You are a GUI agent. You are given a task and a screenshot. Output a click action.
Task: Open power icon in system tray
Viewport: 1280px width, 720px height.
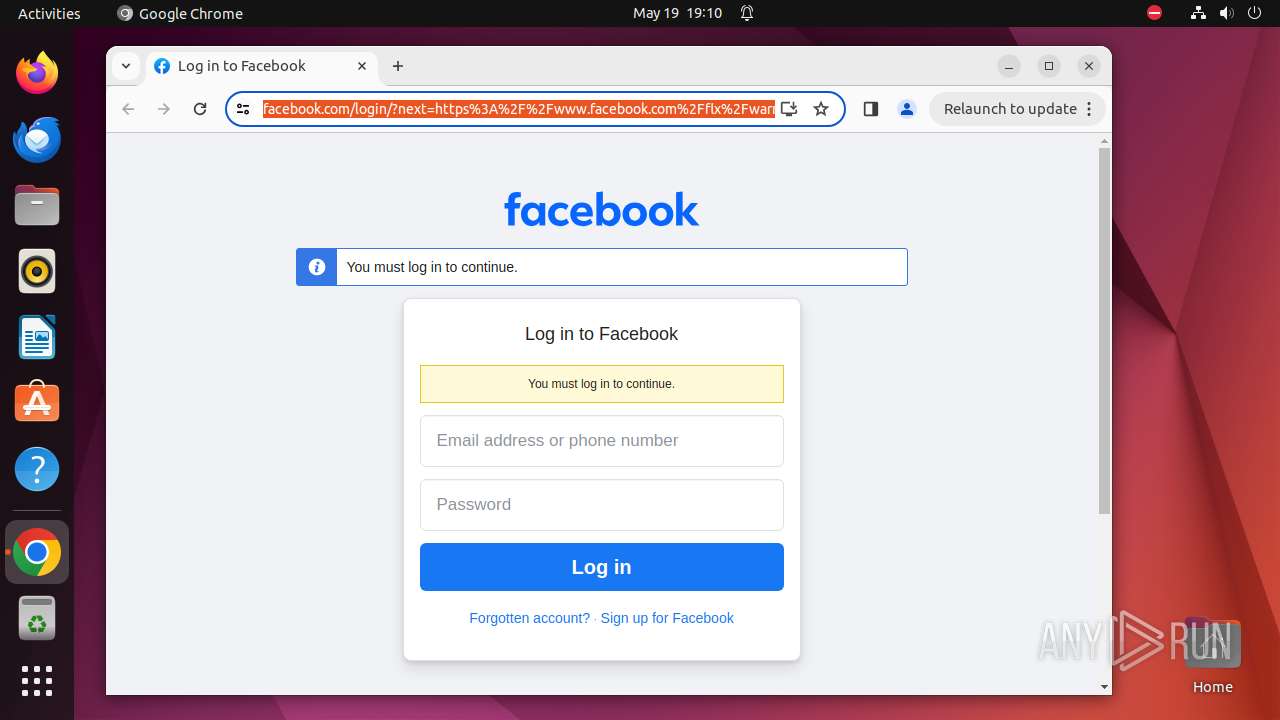[1255, 13]
